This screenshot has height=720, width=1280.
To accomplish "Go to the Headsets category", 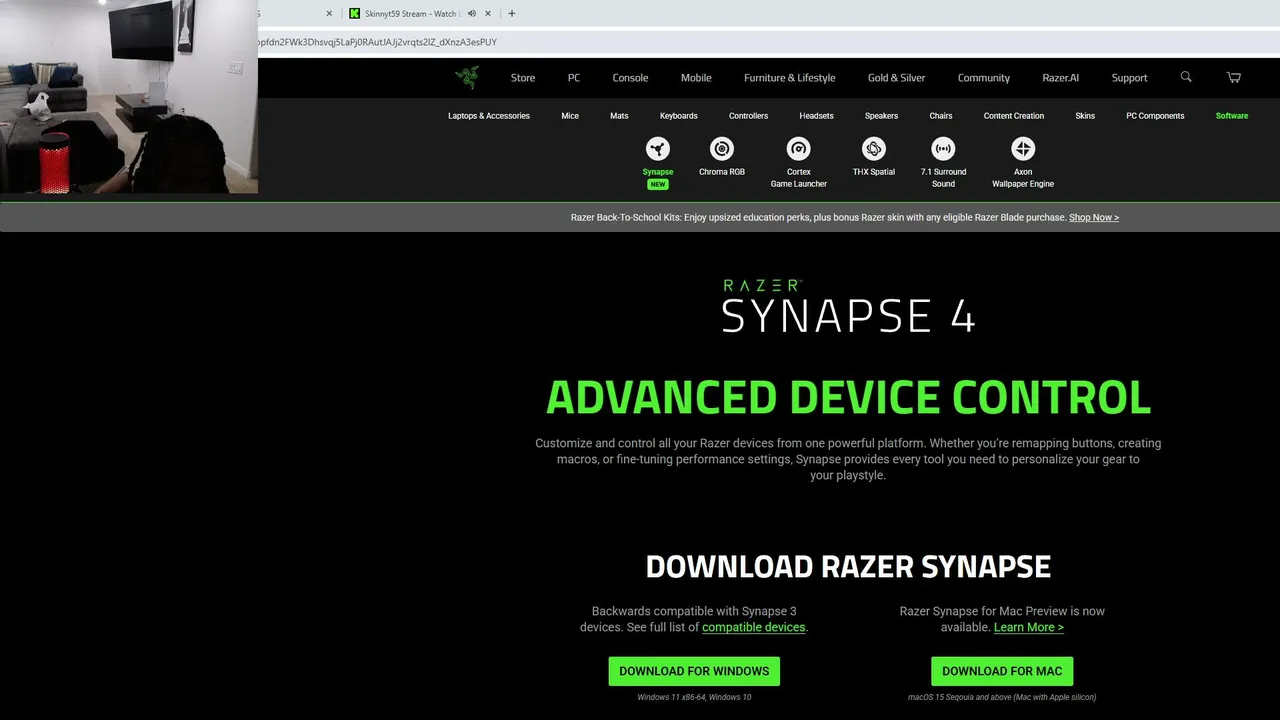I will (x=816, y=116).
